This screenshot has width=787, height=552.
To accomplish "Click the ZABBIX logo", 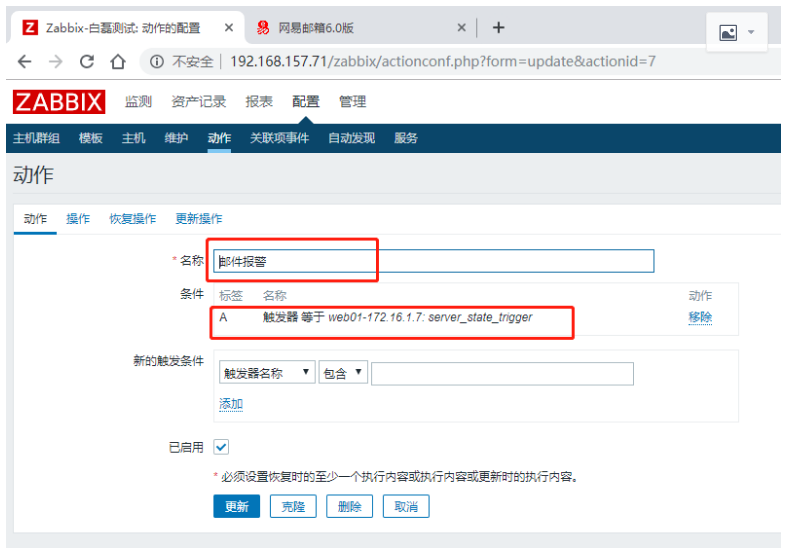I will (x=59, y=102).
